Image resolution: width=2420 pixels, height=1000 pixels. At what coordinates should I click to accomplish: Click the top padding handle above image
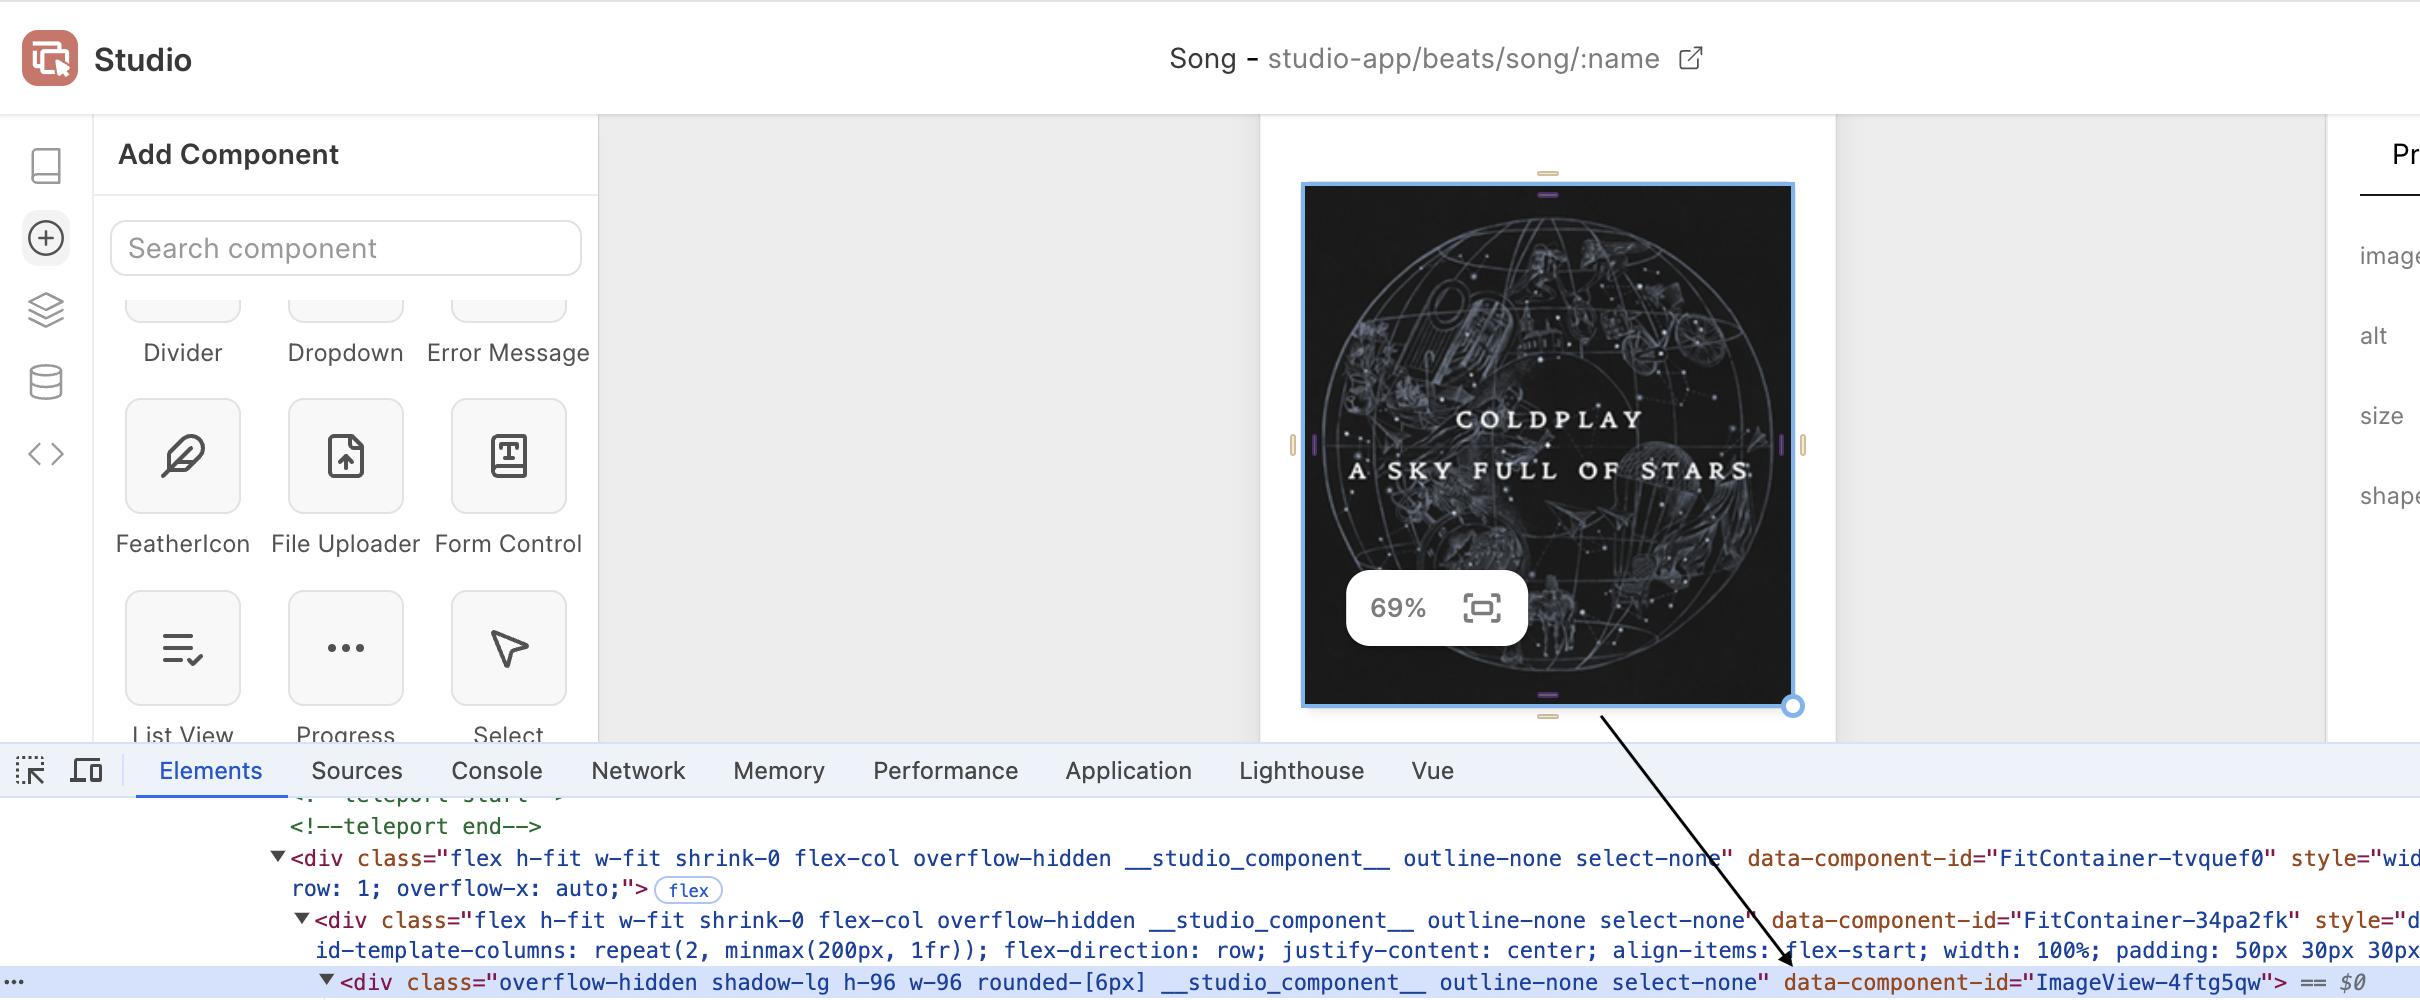(1548, 195)
